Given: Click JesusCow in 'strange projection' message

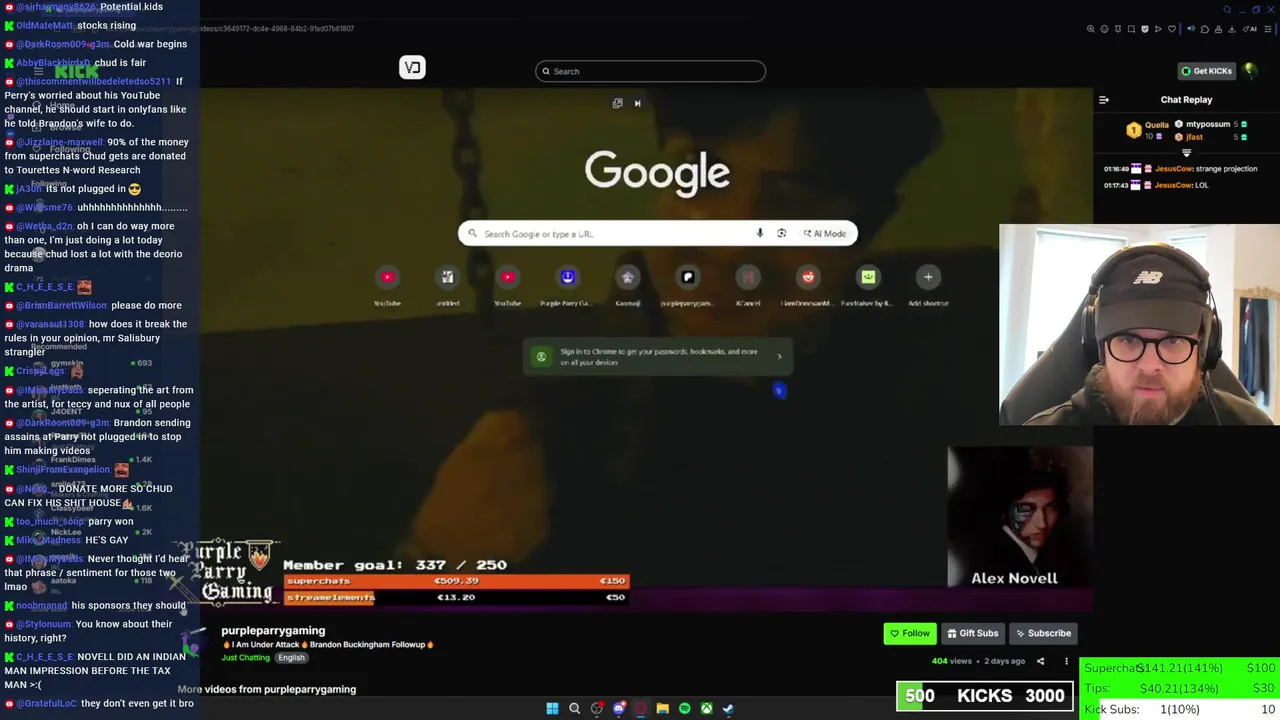Looking at the screenshot, I should [x=1174, y=169].
